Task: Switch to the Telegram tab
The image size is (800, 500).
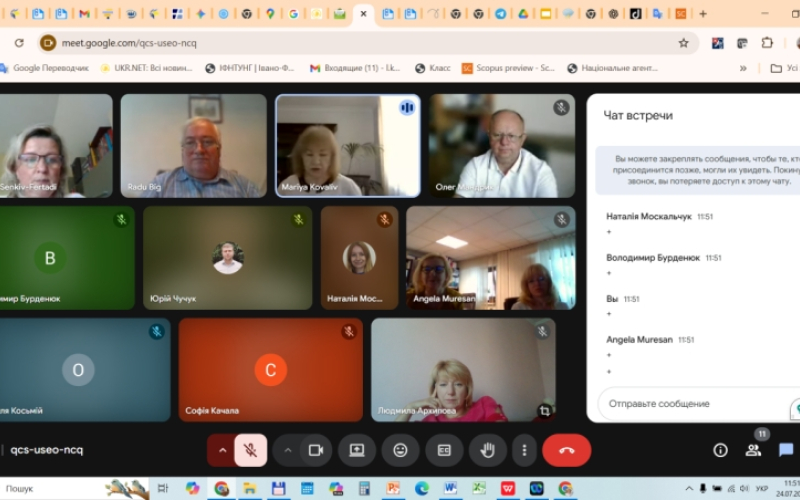Action: [x=501, y=14]
